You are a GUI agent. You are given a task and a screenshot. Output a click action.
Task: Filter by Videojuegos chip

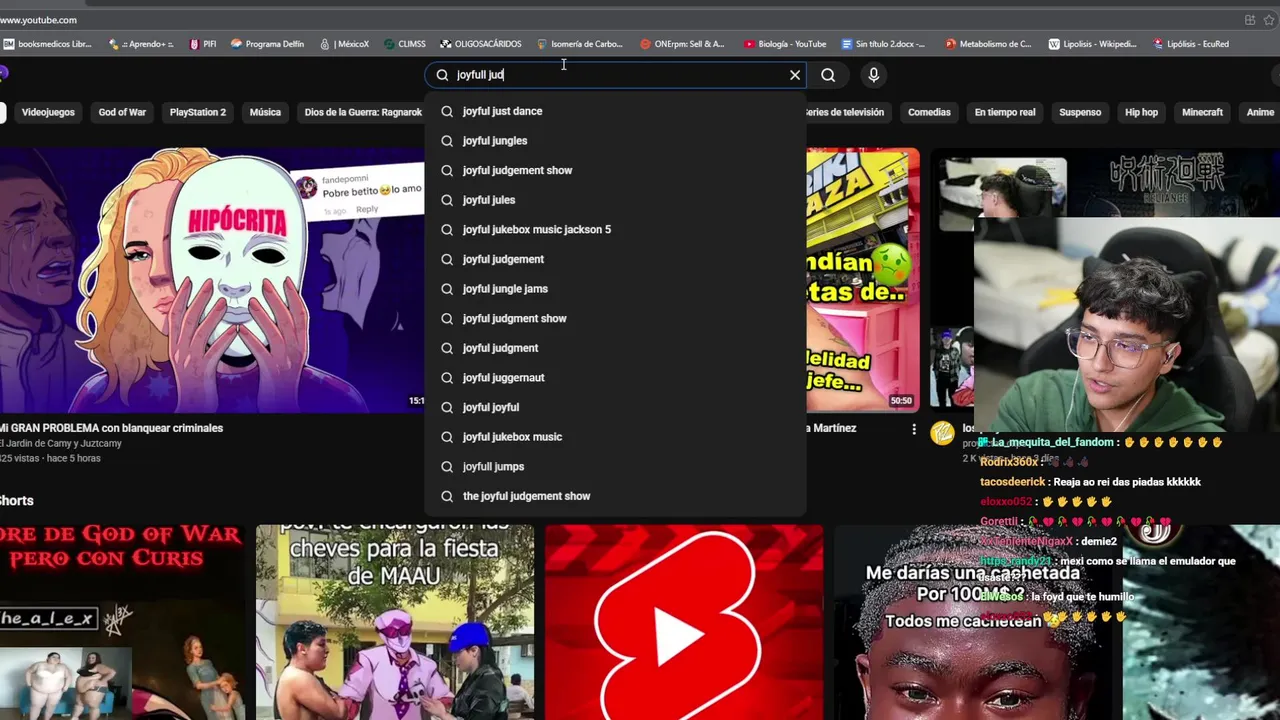point(48,112)
